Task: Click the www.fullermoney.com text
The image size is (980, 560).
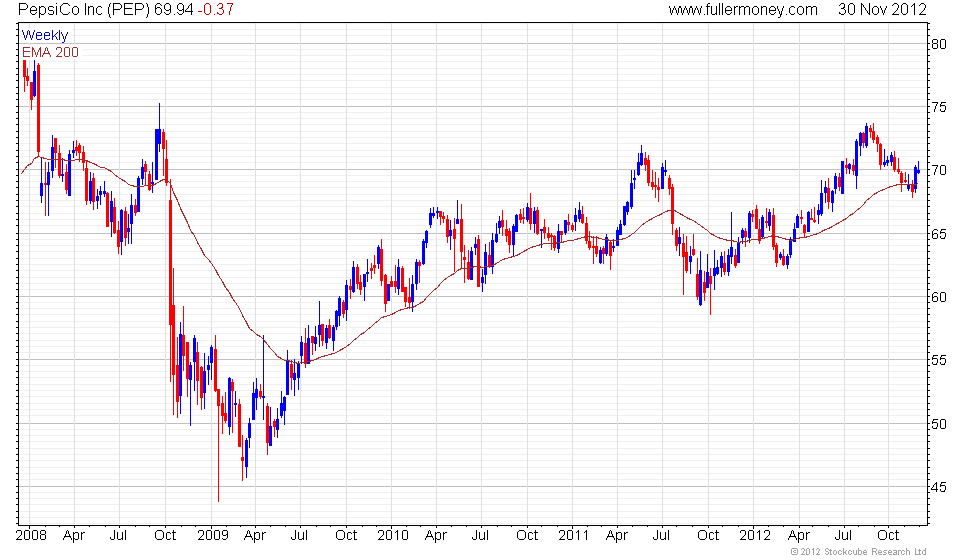Action: tap(743, 9)
